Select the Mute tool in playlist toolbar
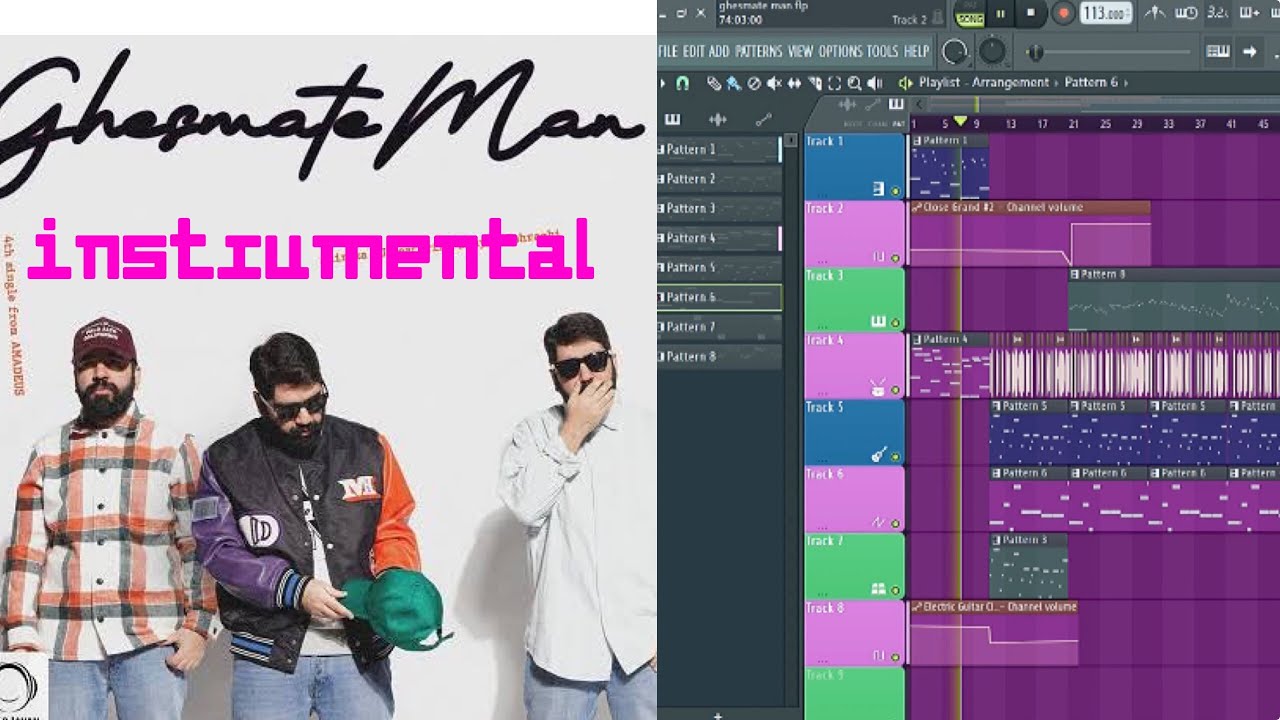 pos(774,83)
